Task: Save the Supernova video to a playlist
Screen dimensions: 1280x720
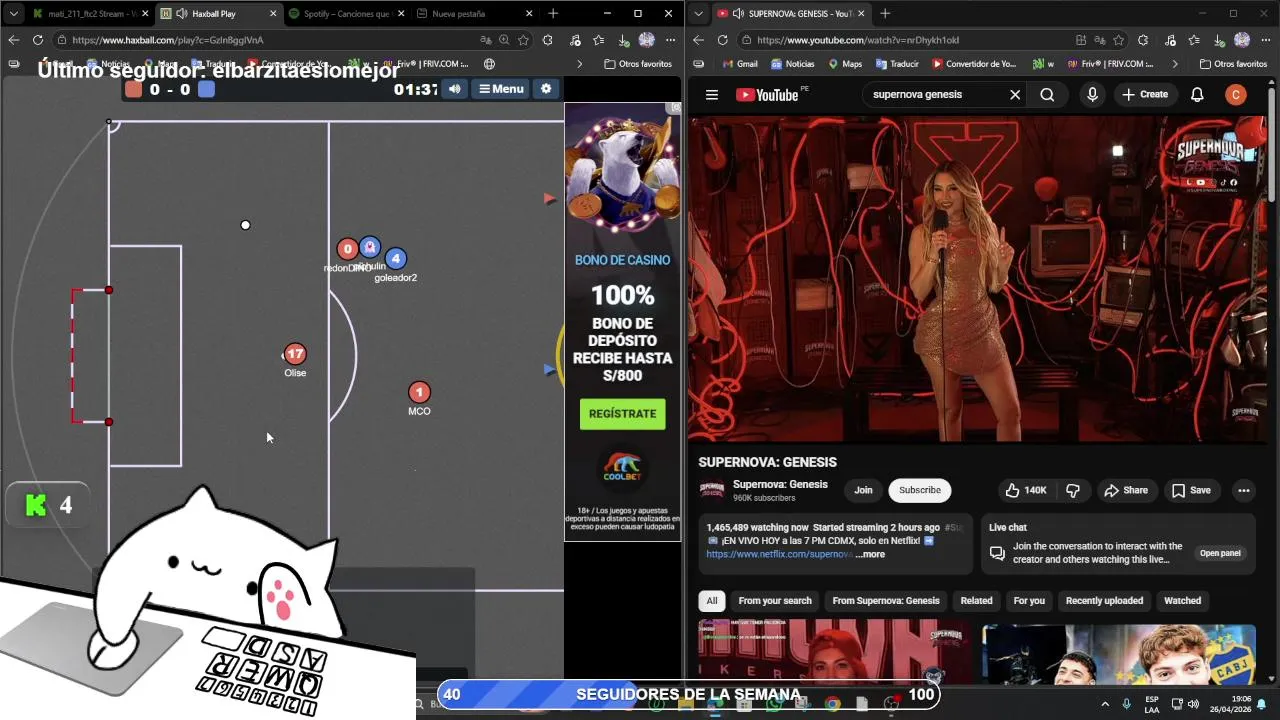Action: (1191, 490)
